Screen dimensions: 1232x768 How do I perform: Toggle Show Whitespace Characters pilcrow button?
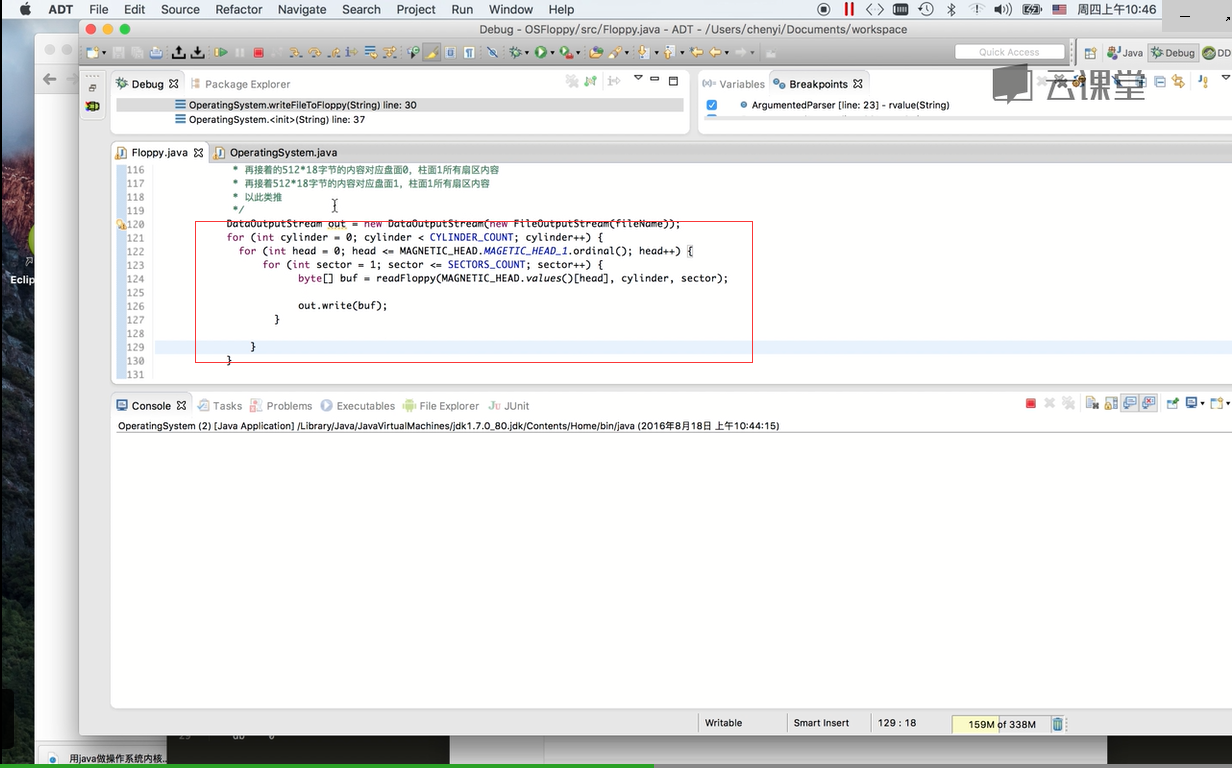click(469, 52)
